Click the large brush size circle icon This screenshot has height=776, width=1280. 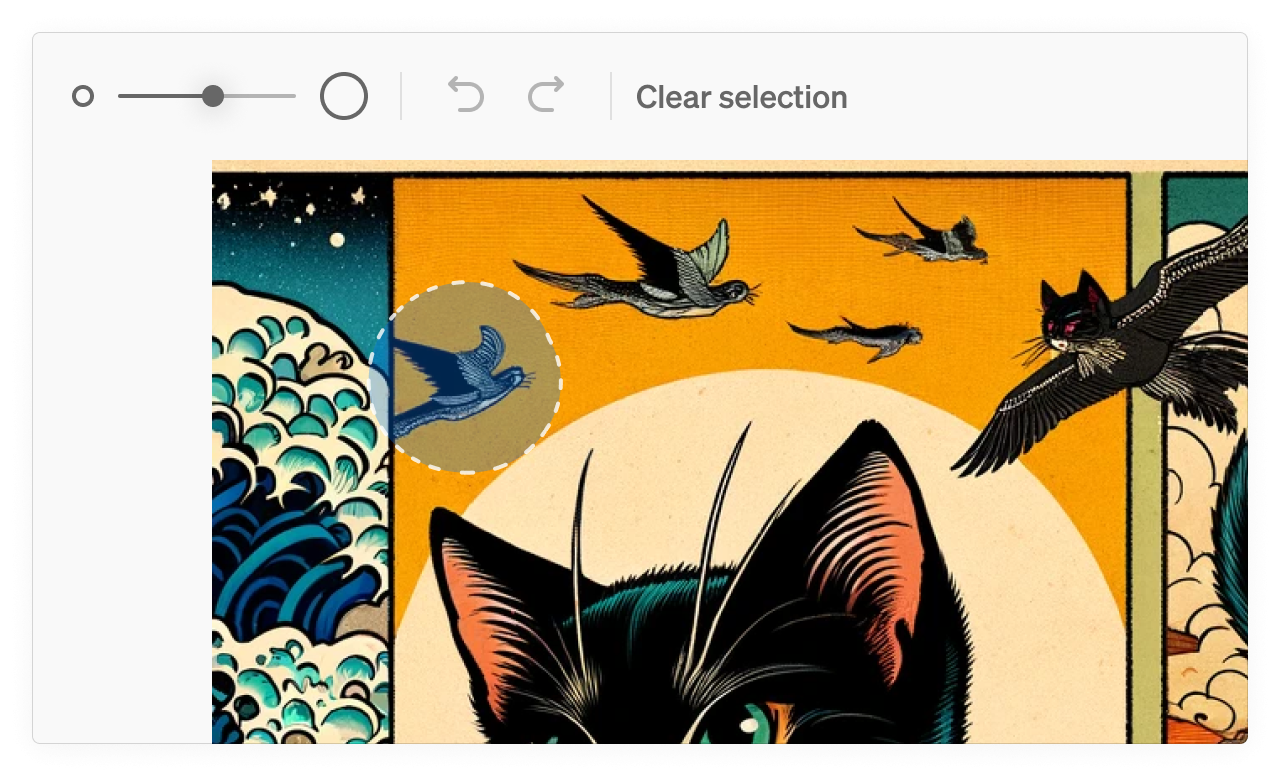coord(344,96)
